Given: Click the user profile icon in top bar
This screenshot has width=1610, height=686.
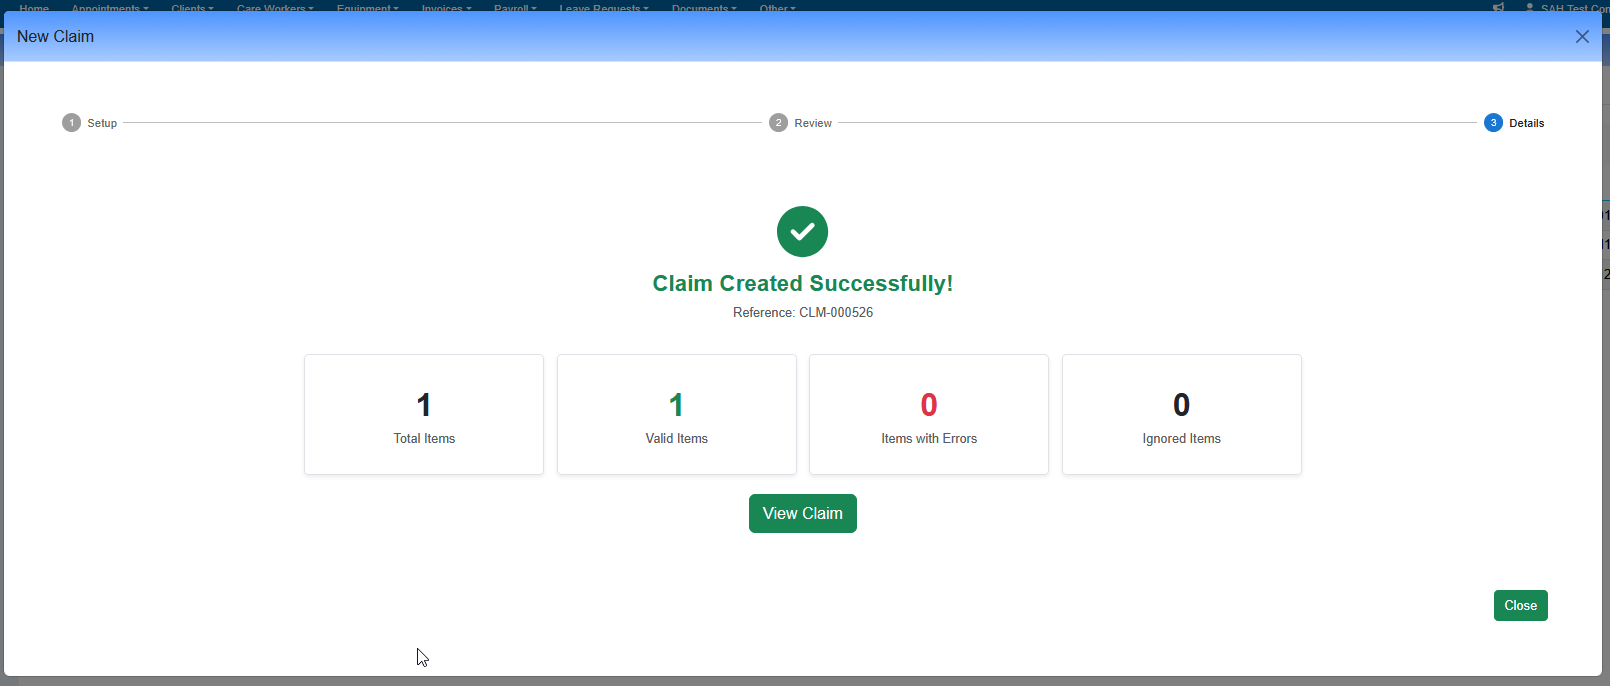Looking at the screenshot, I should coord(1530,7).
